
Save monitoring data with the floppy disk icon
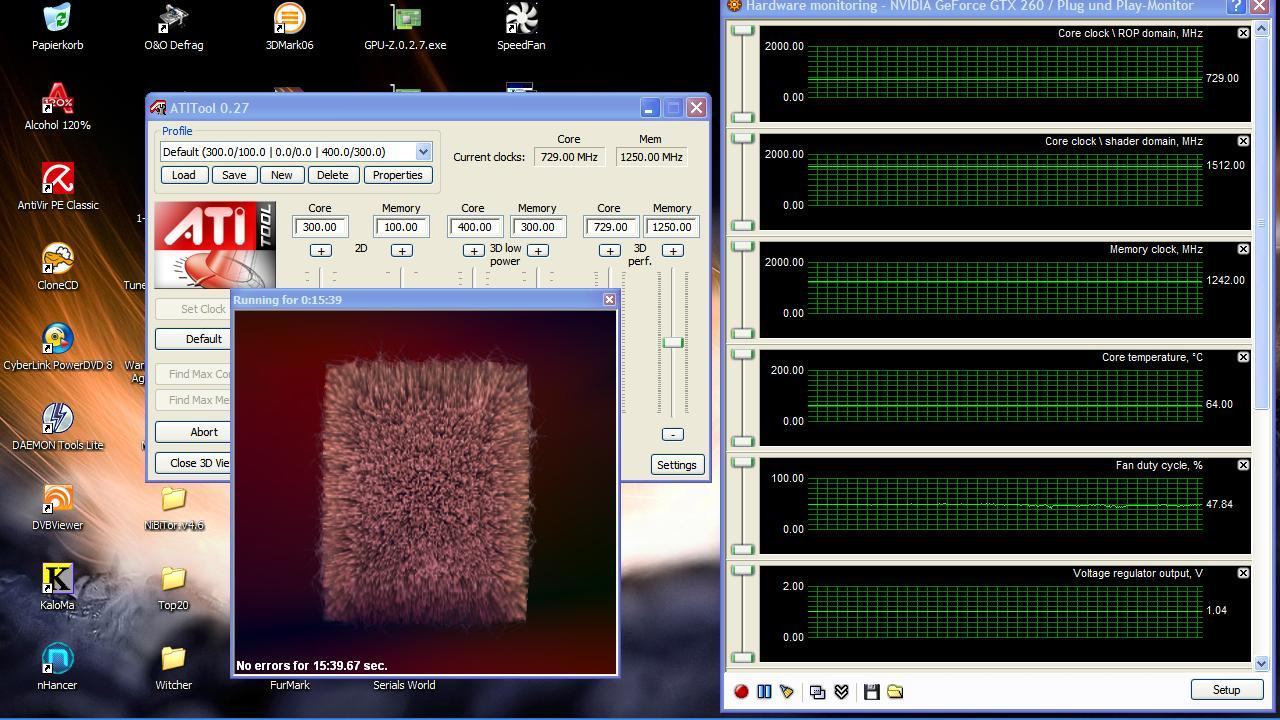[x=871, y=691]
